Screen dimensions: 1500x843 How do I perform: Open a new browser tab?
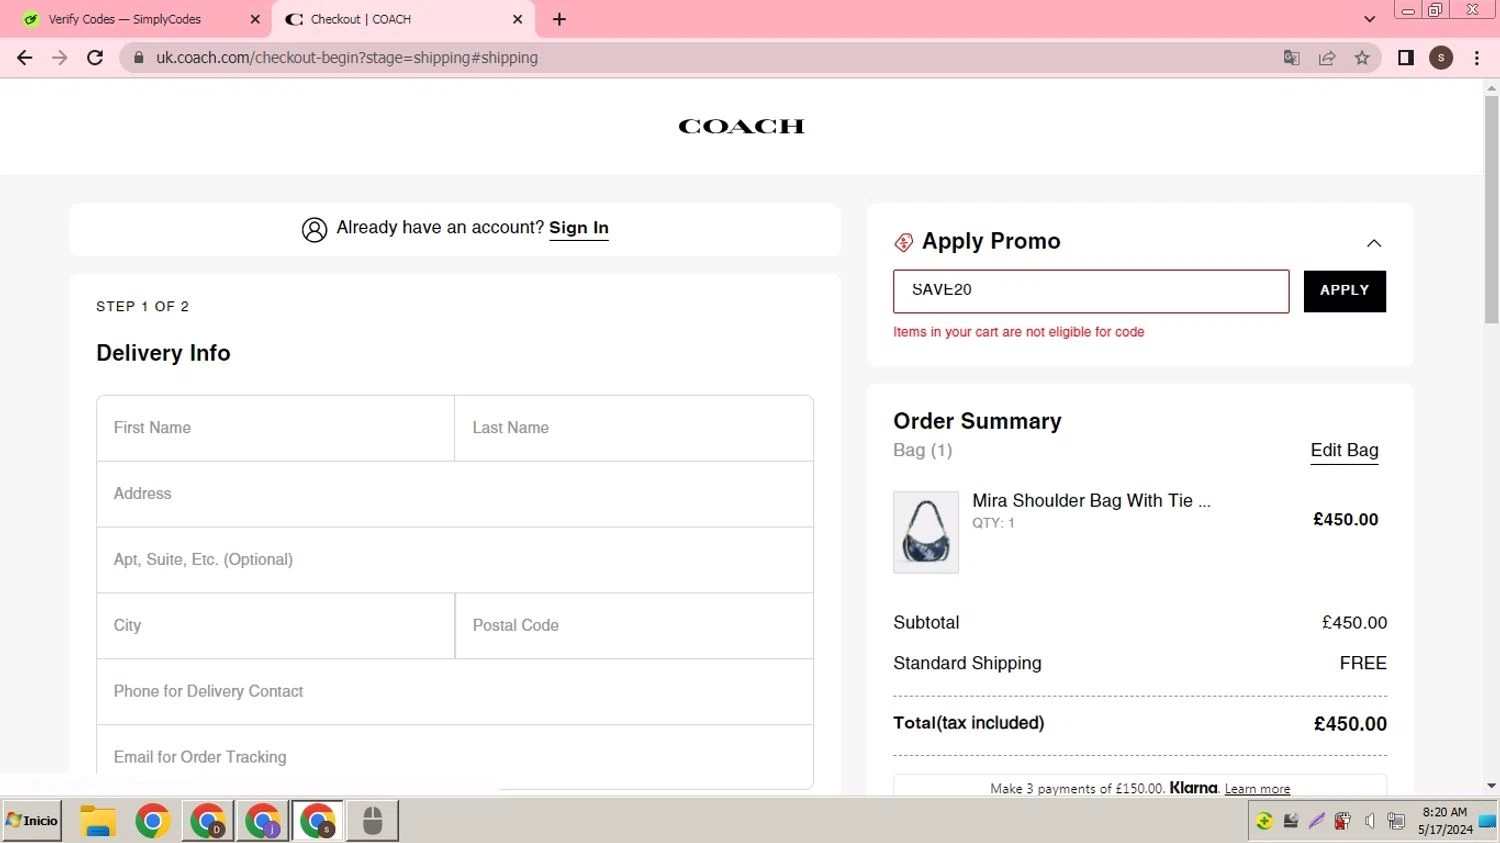tap(559, 19)
